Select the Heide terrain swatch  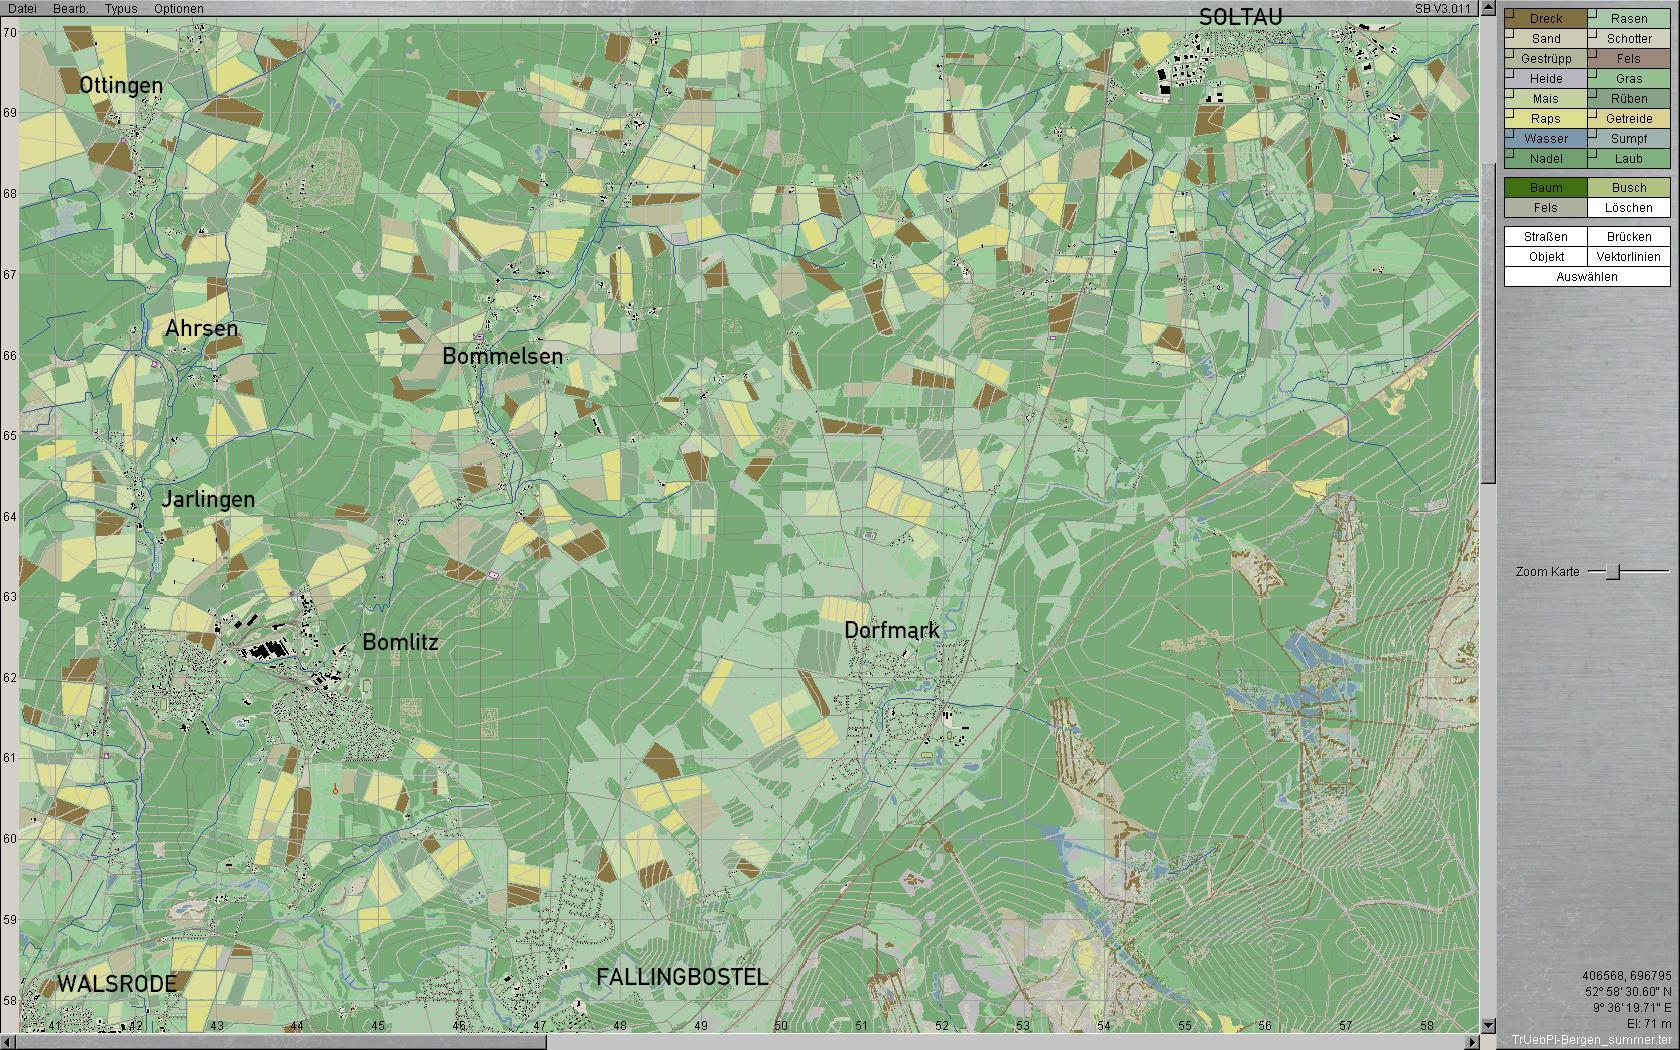coord(1546,78)
